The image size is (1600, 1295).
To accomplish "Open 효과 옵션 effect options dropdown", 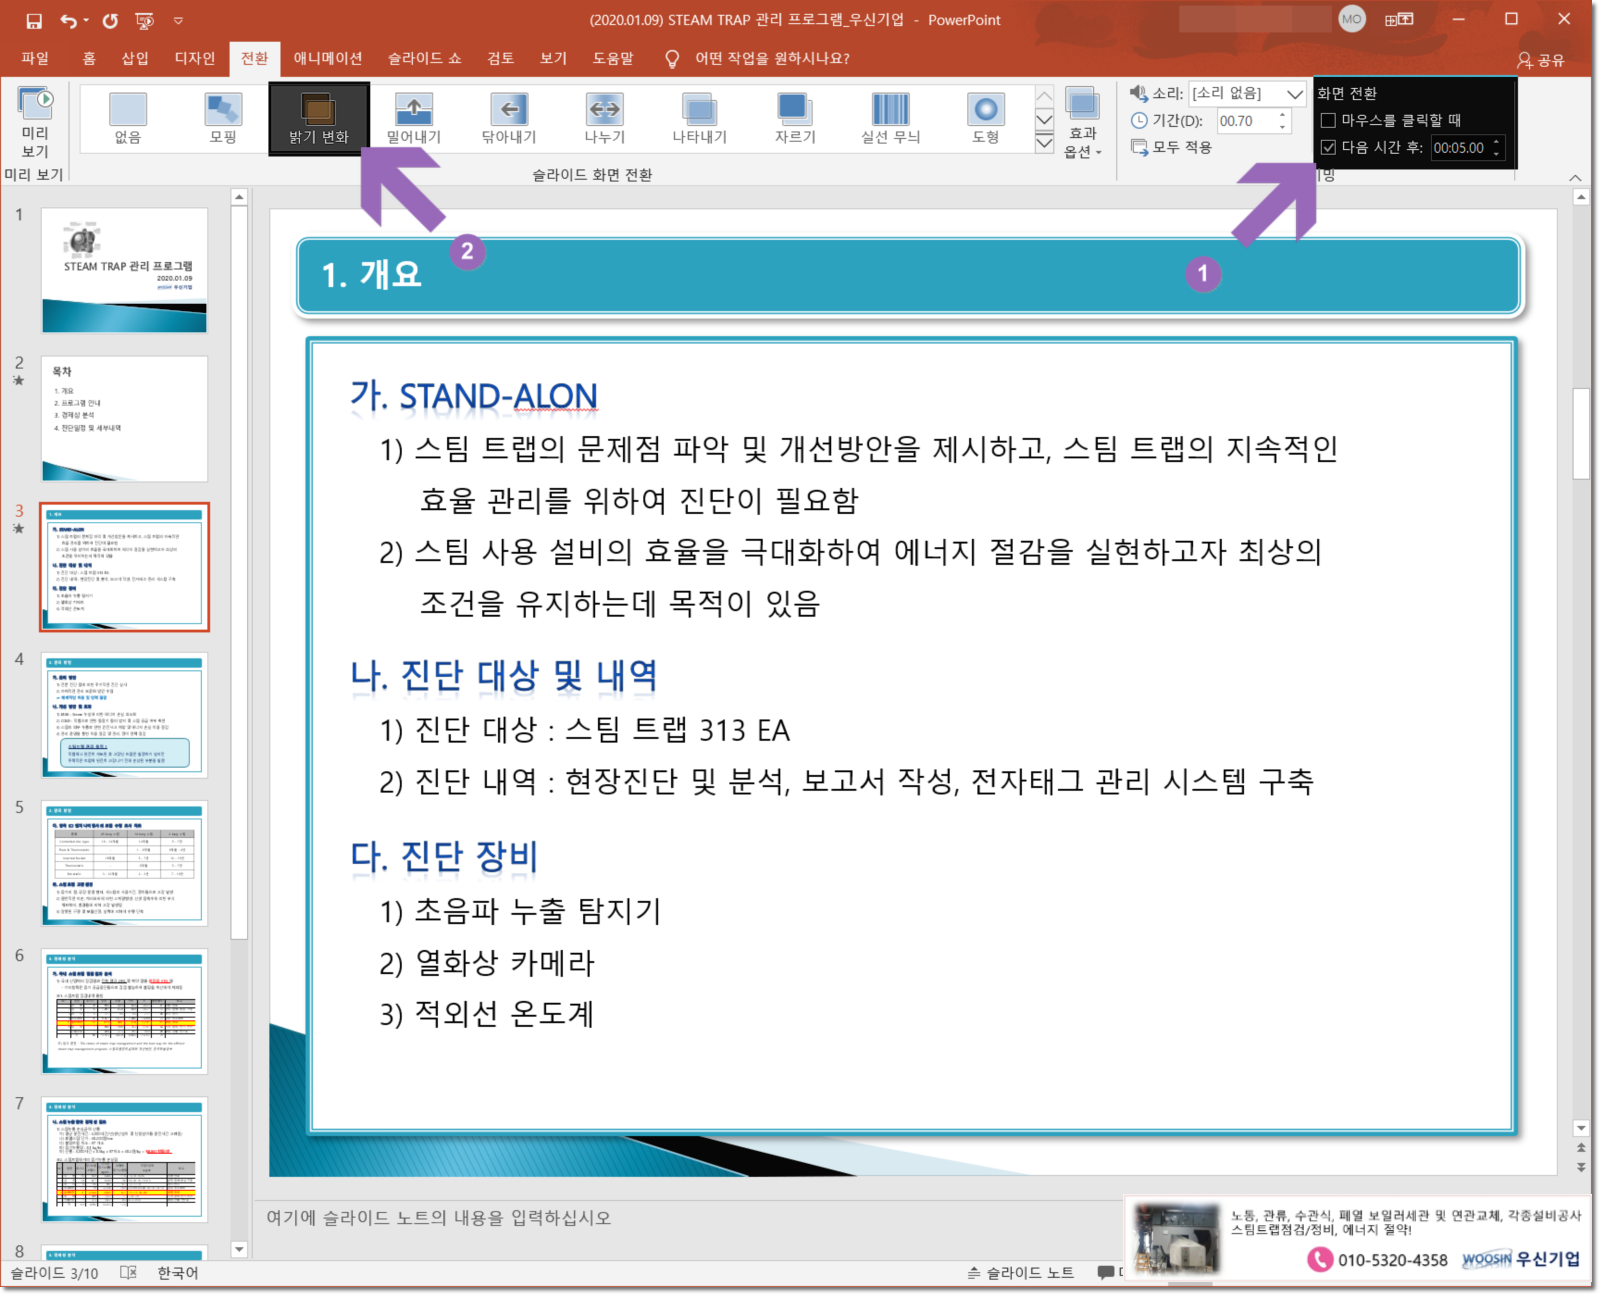I will (x=1083, y=122).
